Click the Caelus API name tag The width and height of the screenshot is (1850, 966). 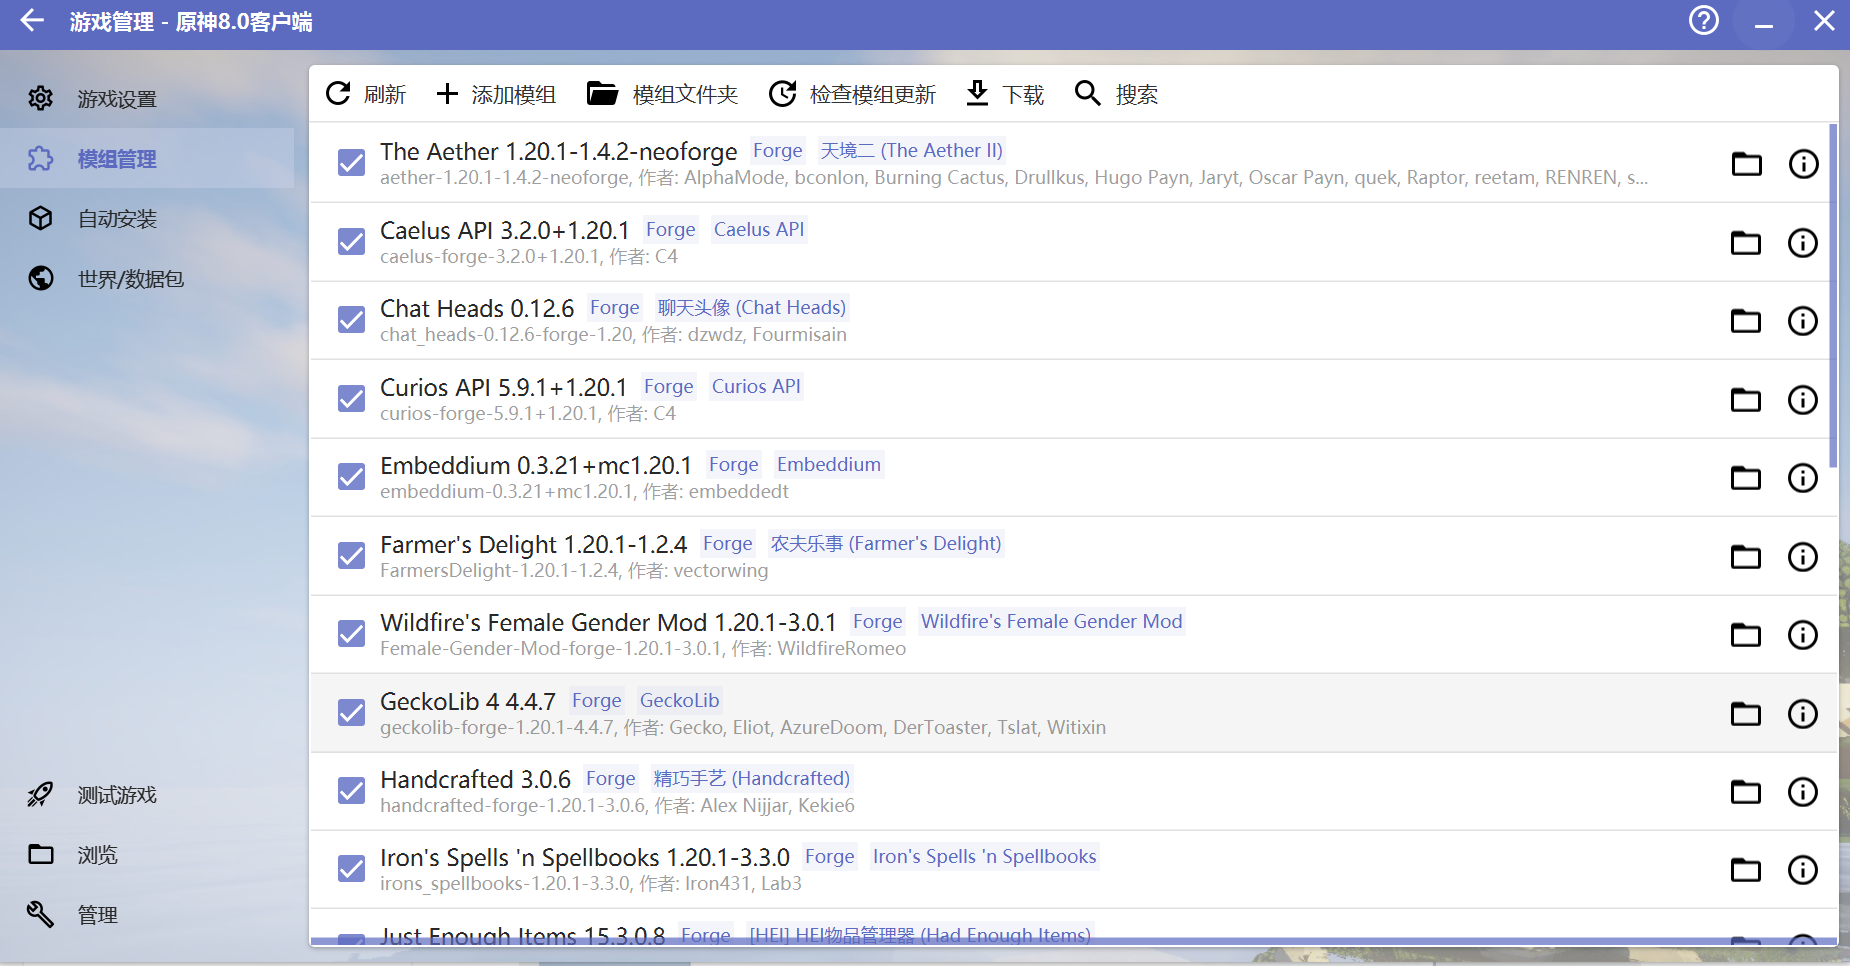tap(759, 229)
